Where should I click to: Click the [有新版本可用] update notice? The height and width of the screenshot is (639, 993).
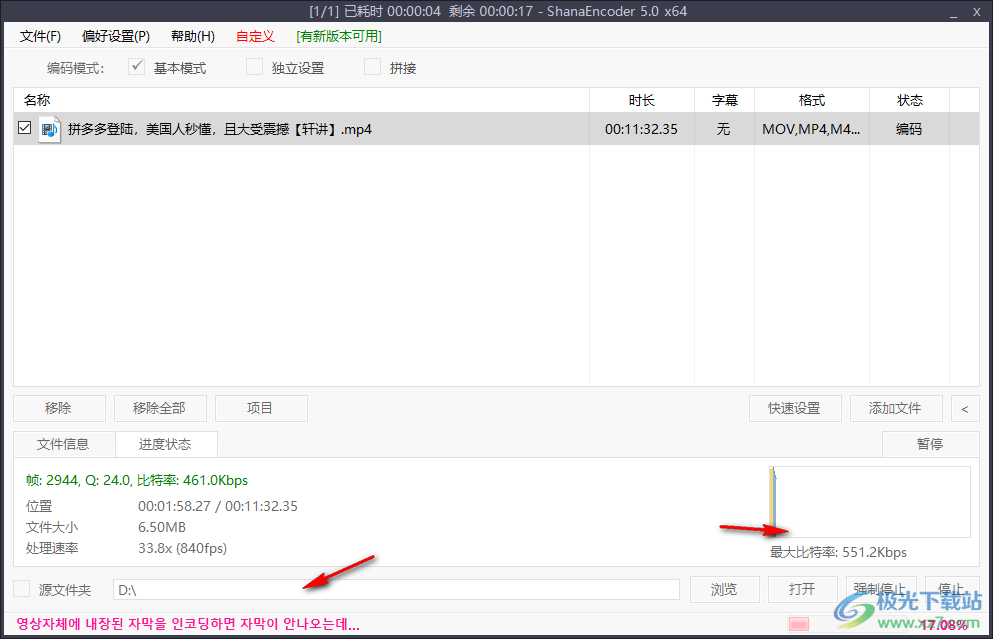coord(339,37)
